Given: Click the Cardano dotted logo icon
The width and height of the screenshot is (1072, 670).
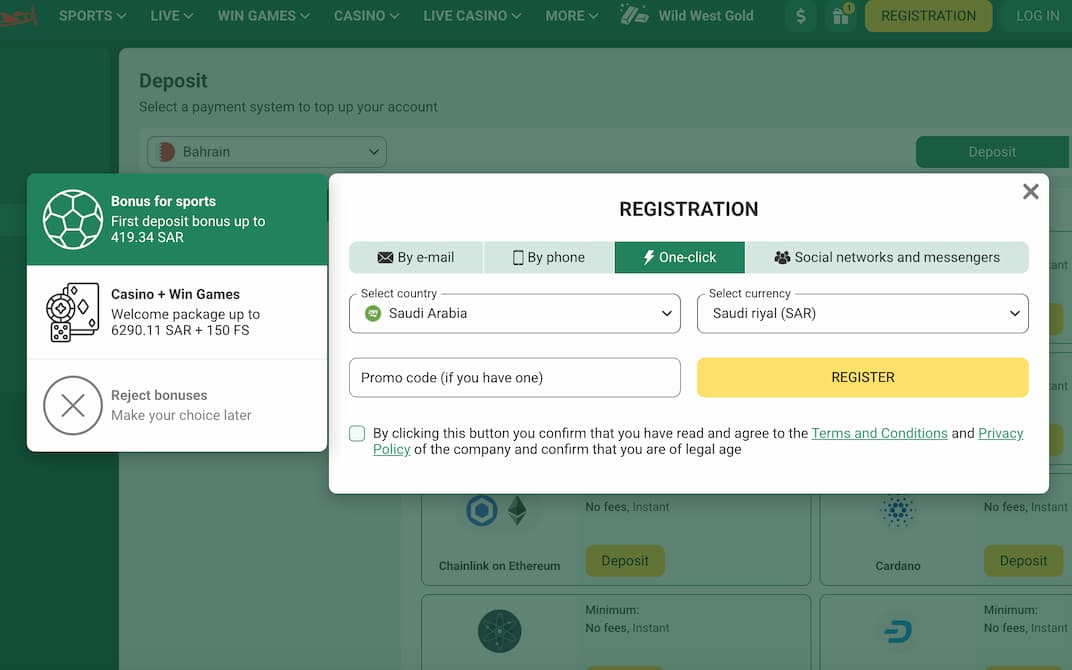Looking at the screenshot, I should (897, 511).
